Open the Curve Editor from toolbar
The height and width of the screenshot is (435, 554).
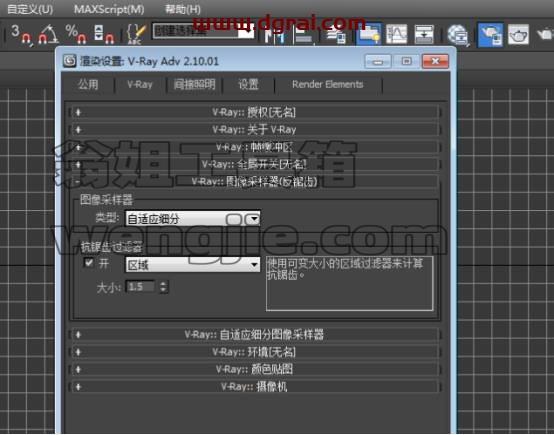tap(396, 34)
